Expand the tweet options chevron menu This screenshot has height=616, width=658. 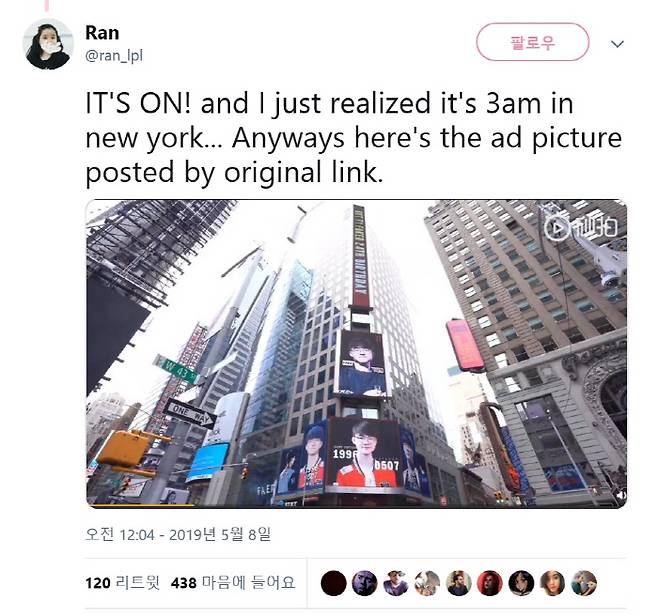[x=617, y=44]
